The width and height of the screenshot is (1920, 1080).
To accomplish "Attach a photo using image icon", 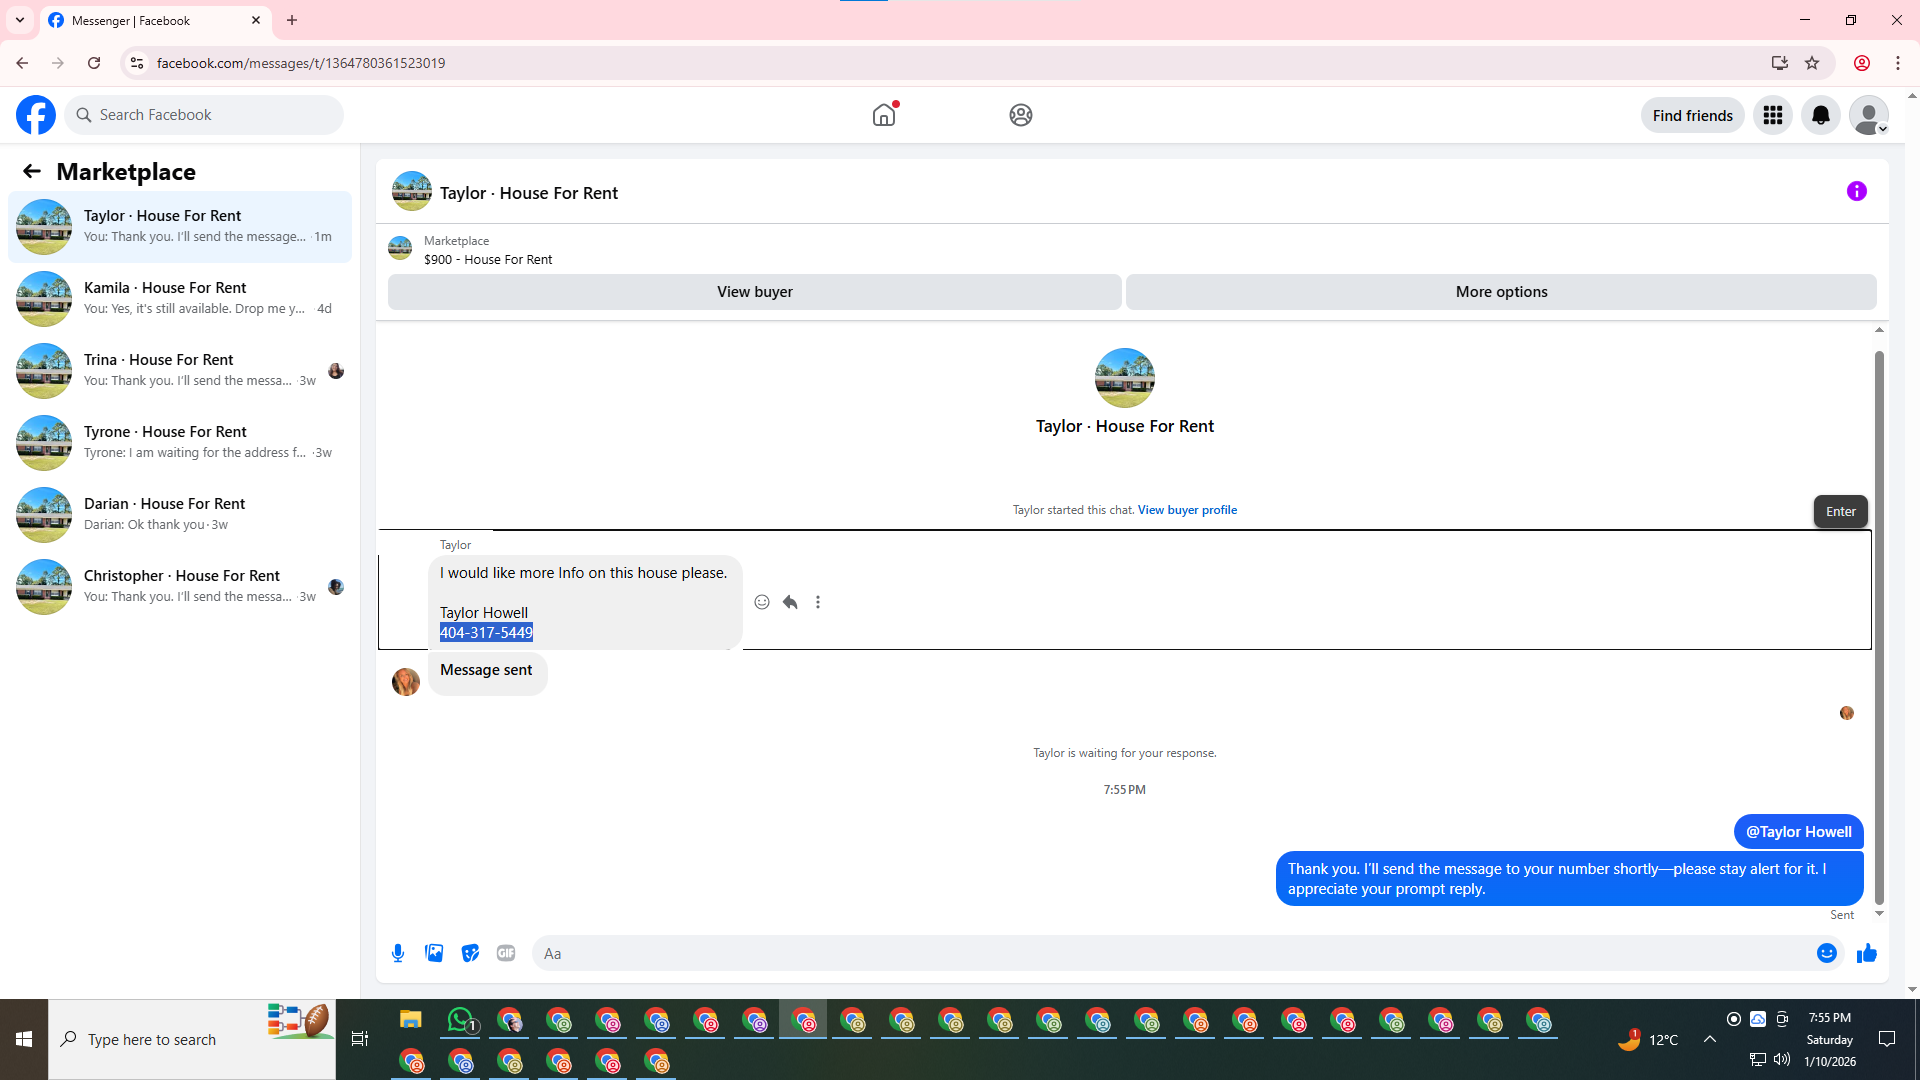I will (x=434, y=953).
